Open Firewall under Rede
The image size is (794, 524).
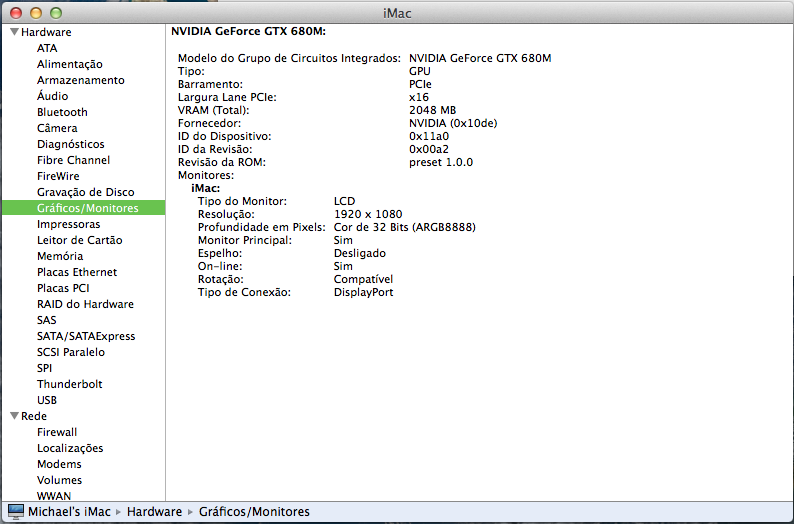pos(57,432)
